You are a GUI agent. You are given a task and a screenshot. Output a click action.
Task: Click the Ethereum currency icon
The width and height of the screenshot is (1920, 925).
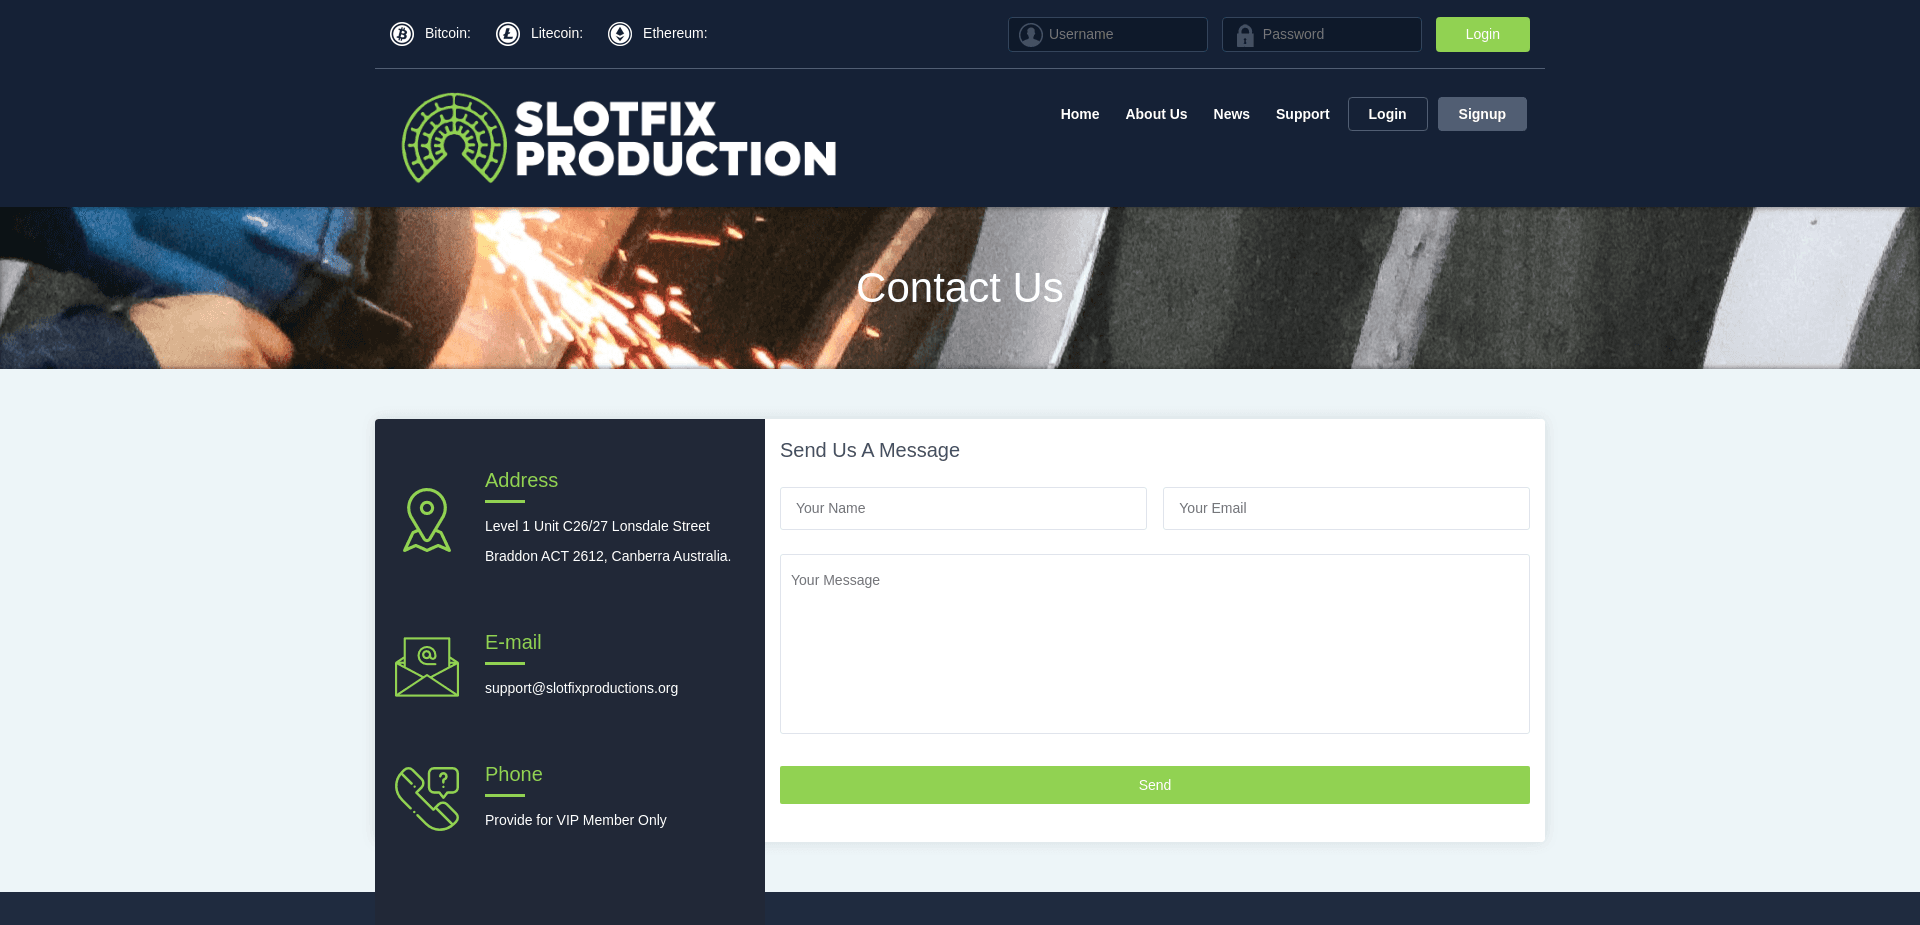coord(621,33)
